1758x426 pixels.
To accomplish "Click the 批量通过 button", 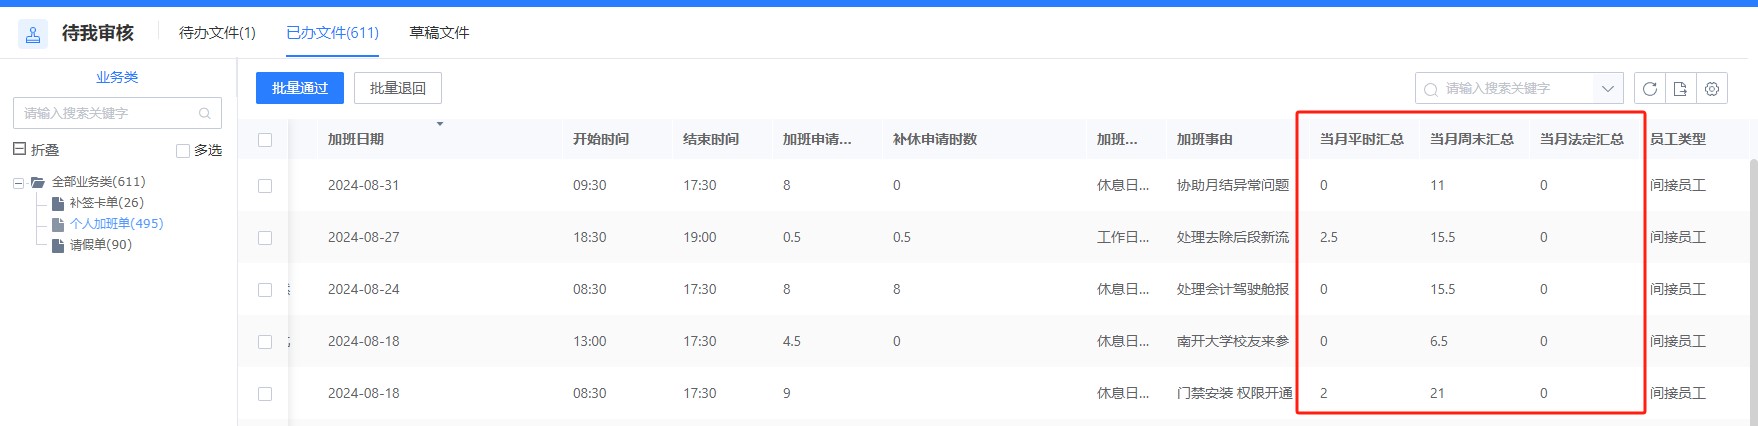I will click(x=300, y=88).
